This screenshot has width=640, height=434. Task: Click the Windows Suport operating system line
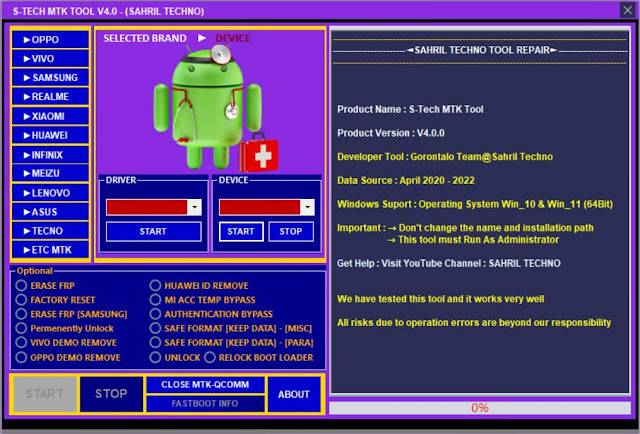coord(475,204)
